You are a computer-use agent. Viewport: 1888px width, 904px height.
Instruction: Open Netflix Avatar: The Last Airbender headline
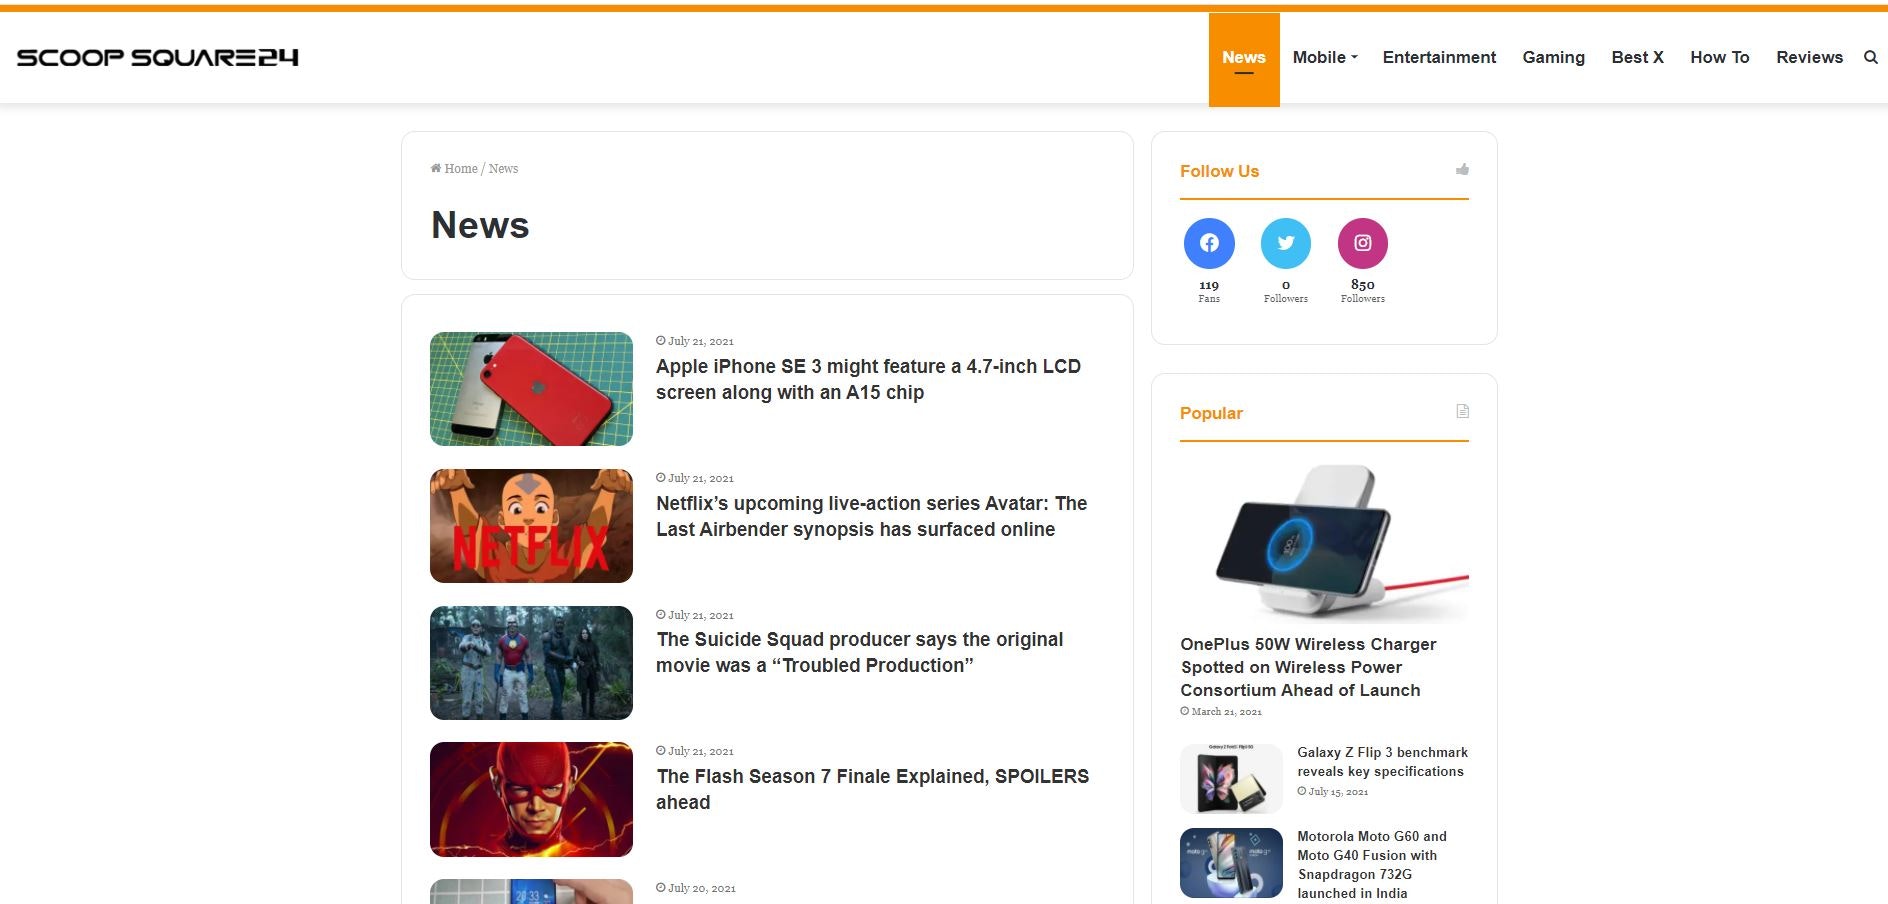click(871, 516)
